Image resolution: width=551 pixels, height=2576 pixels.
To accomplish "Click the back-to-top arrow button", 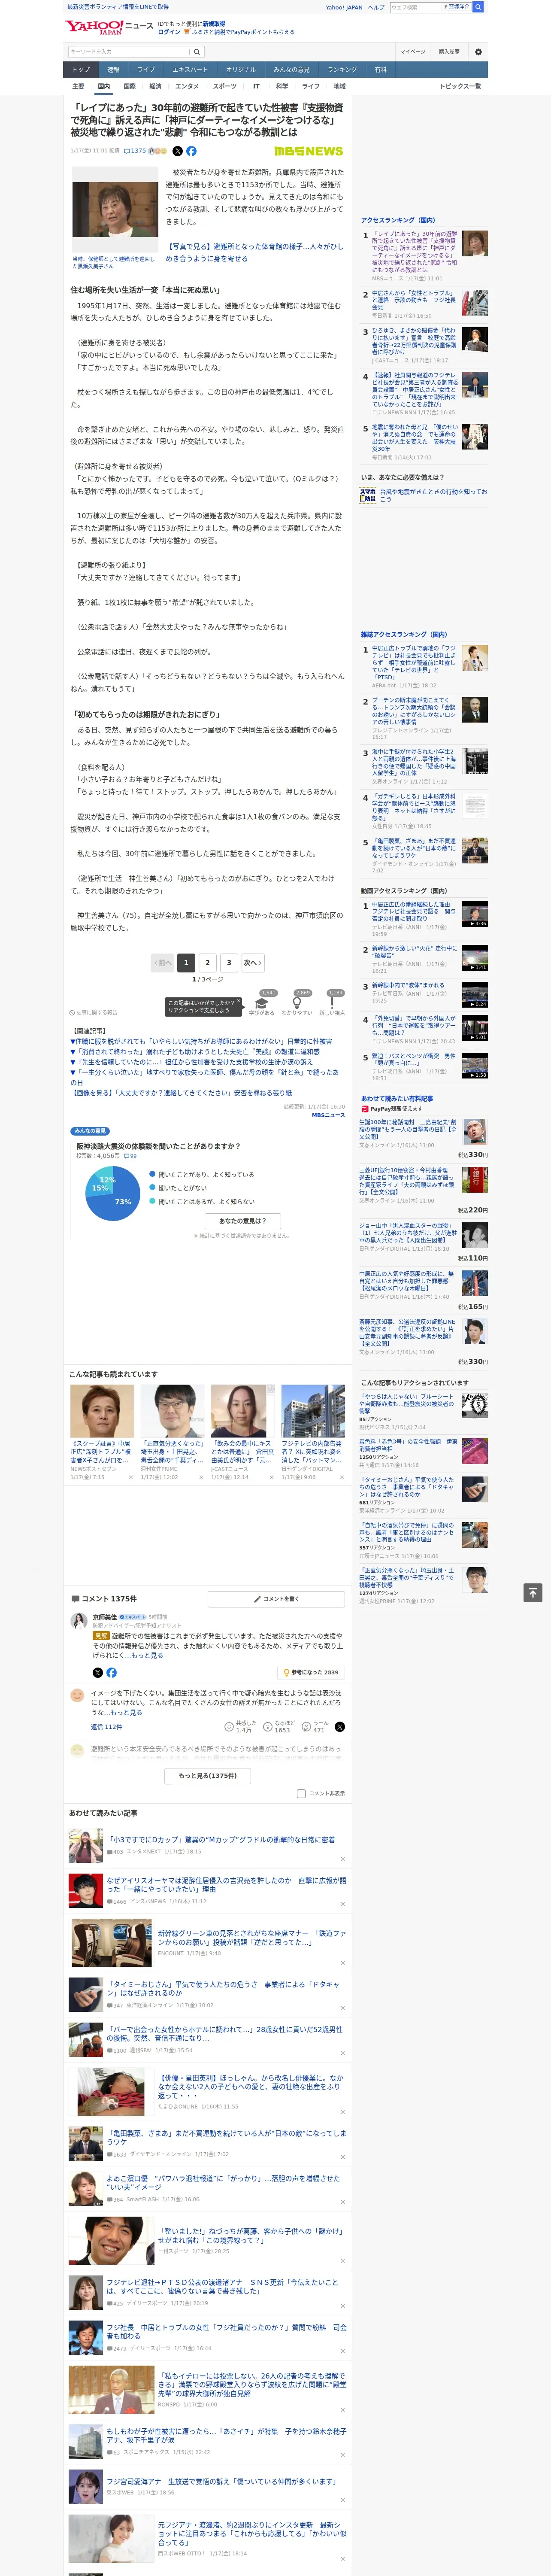I will point(533,1592).
